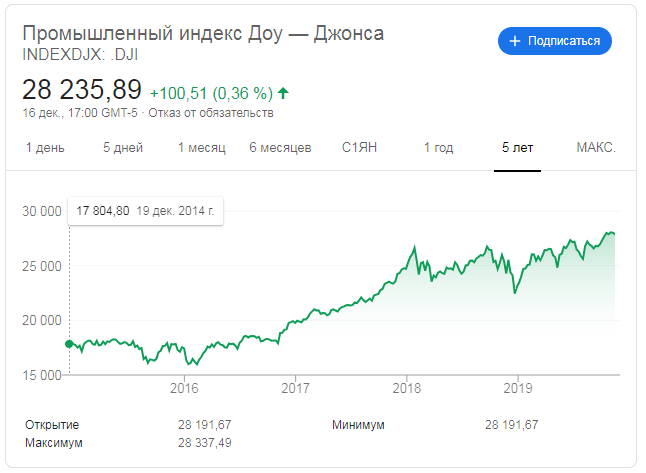Click the chart tooltip showing 17 804,80

145,211
